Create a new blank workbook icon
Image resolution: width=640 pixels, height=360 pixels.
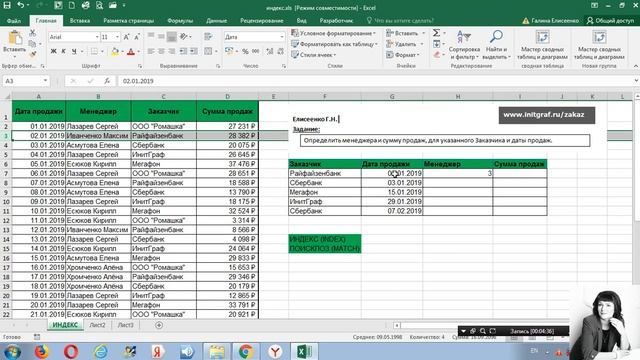point(72,5)
